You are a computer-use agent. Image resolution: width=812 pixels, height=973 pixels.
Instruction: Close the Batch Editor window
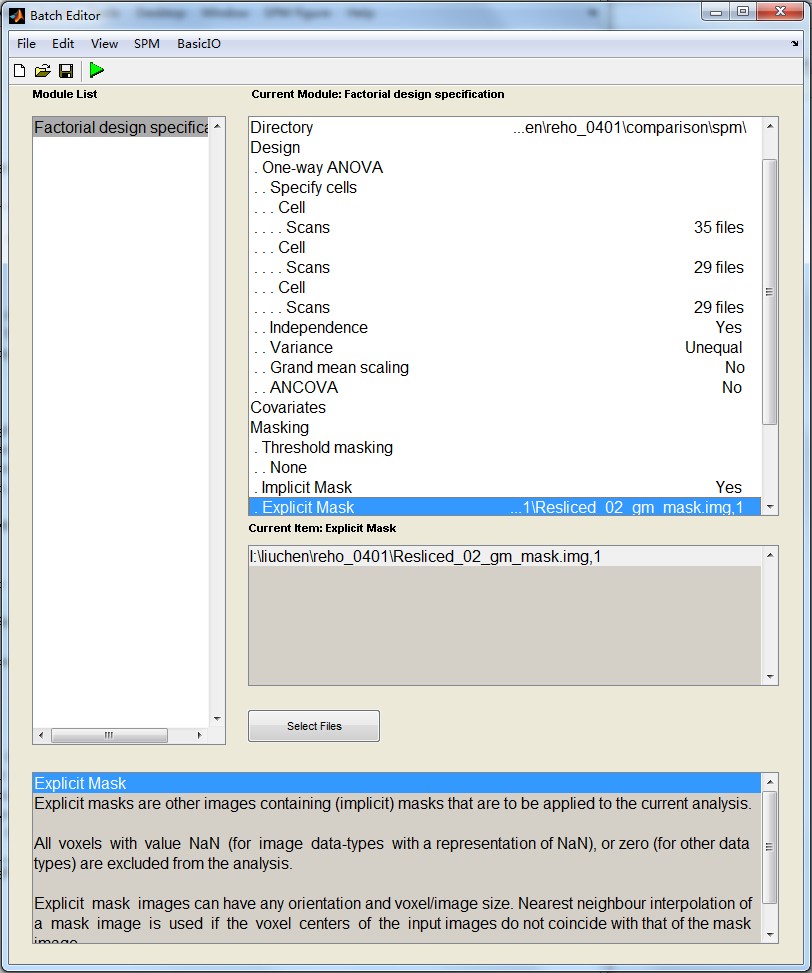[780, 12]
